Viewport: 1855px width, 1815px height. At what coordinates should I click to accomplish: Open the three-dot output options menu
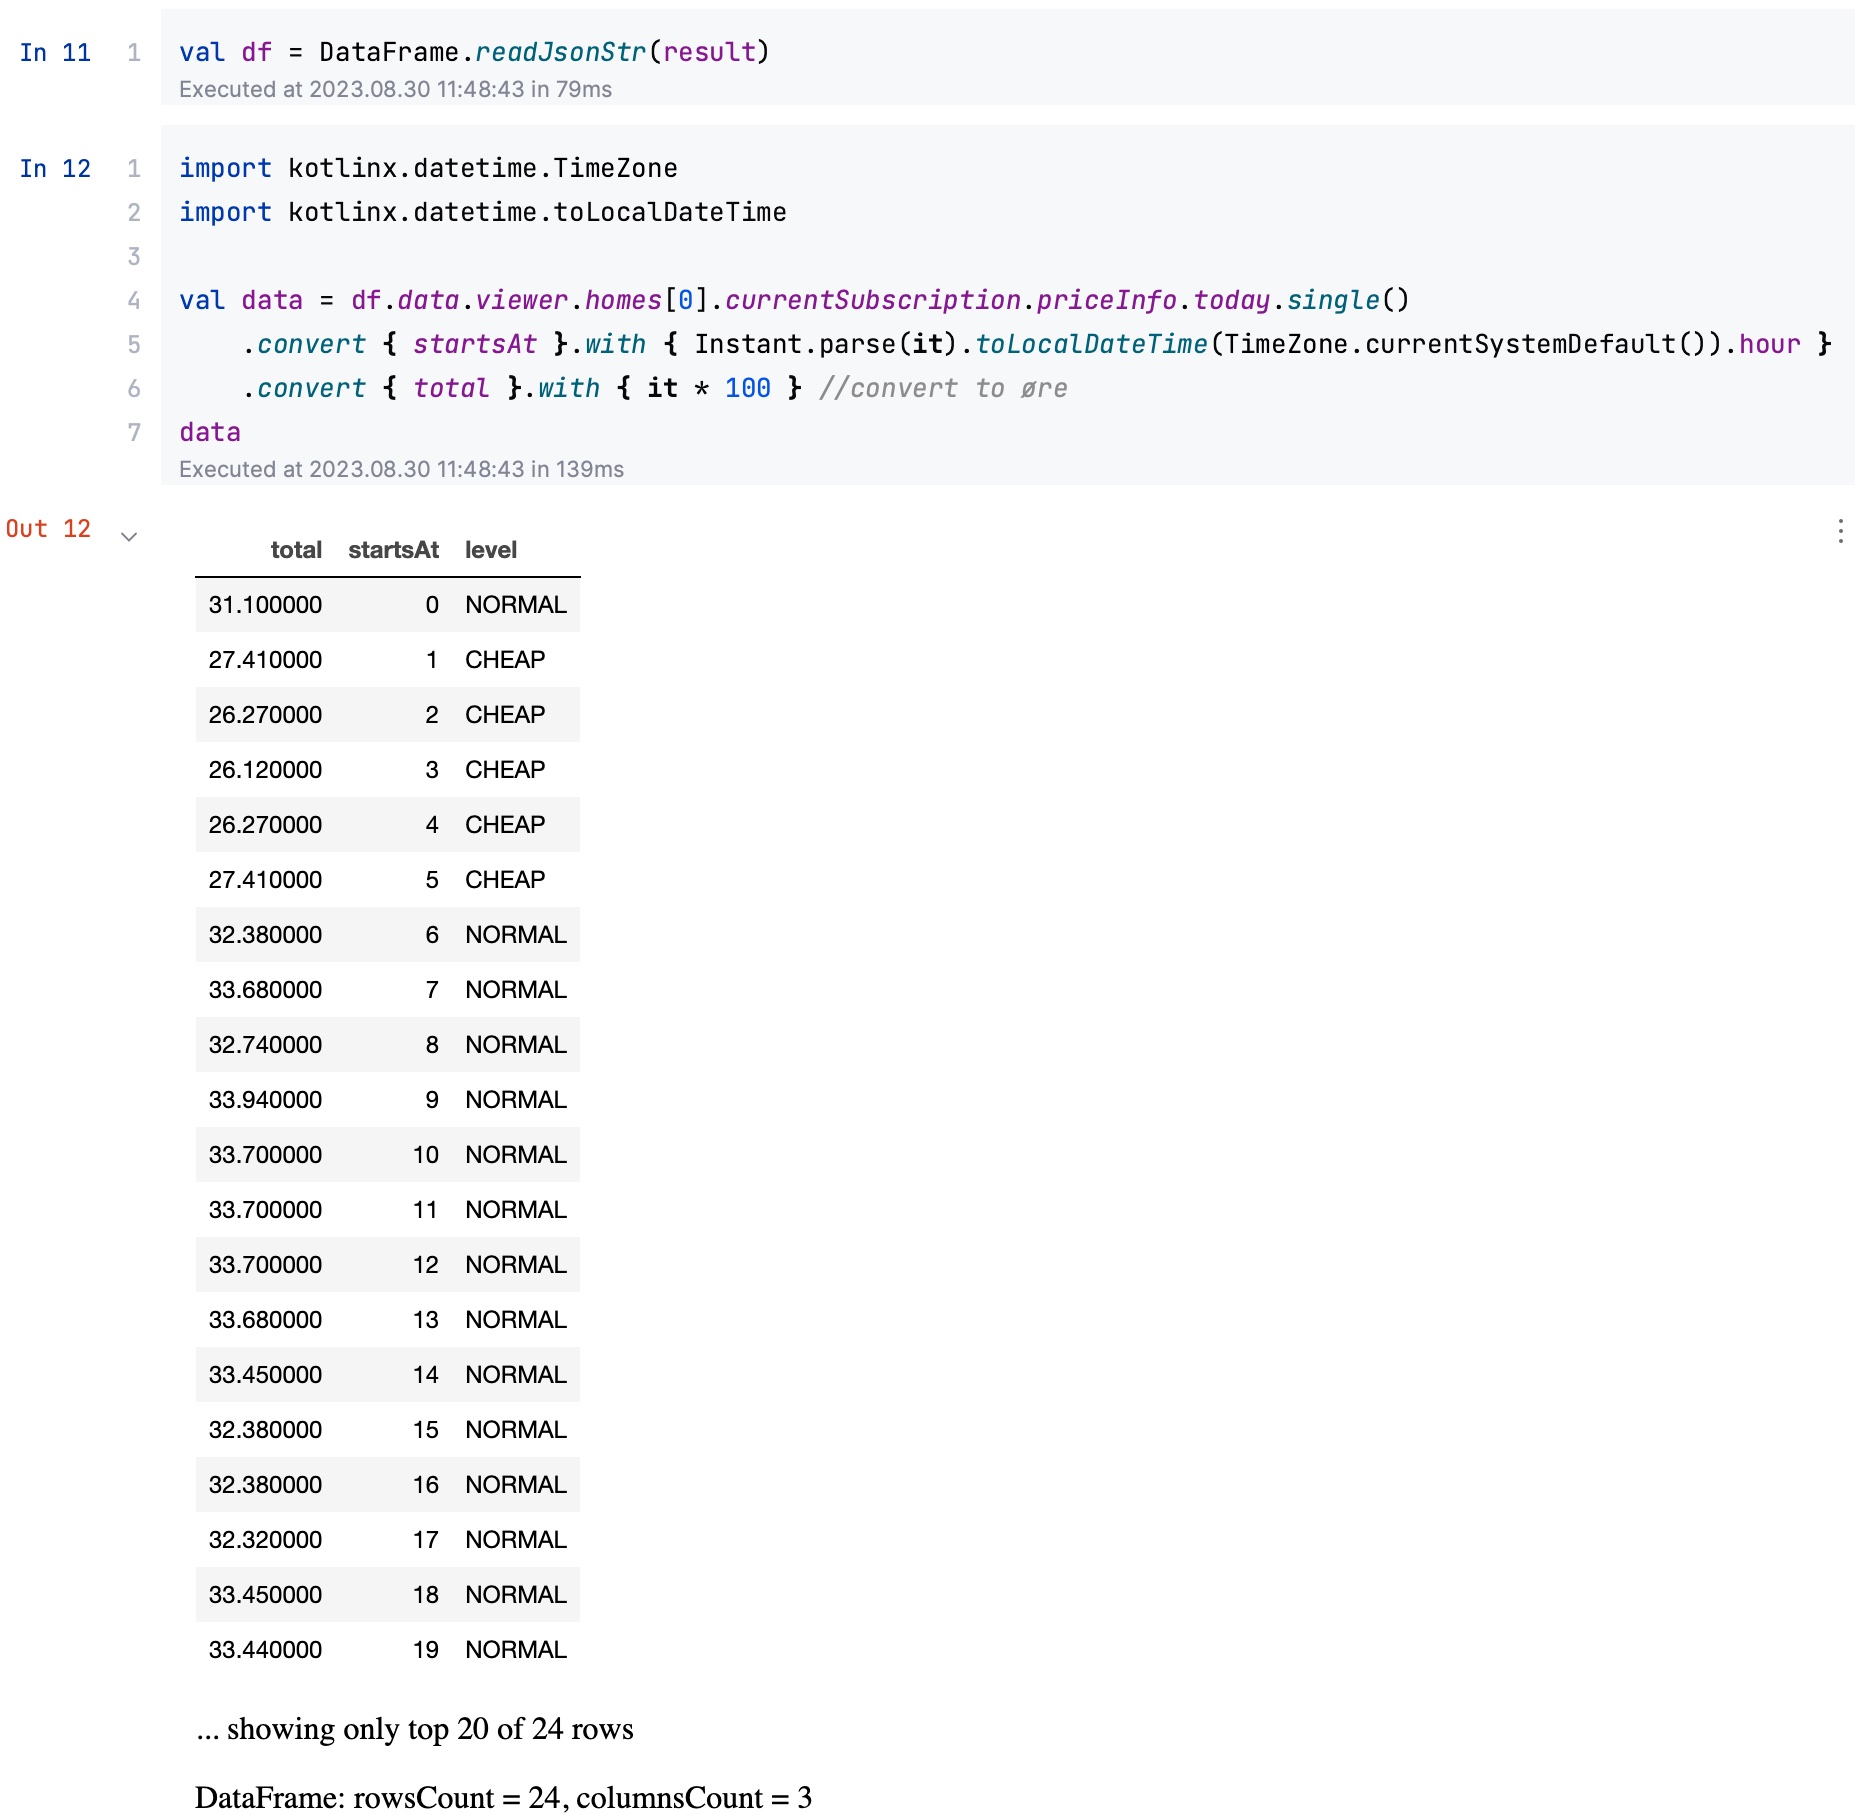pos(1839,531)
